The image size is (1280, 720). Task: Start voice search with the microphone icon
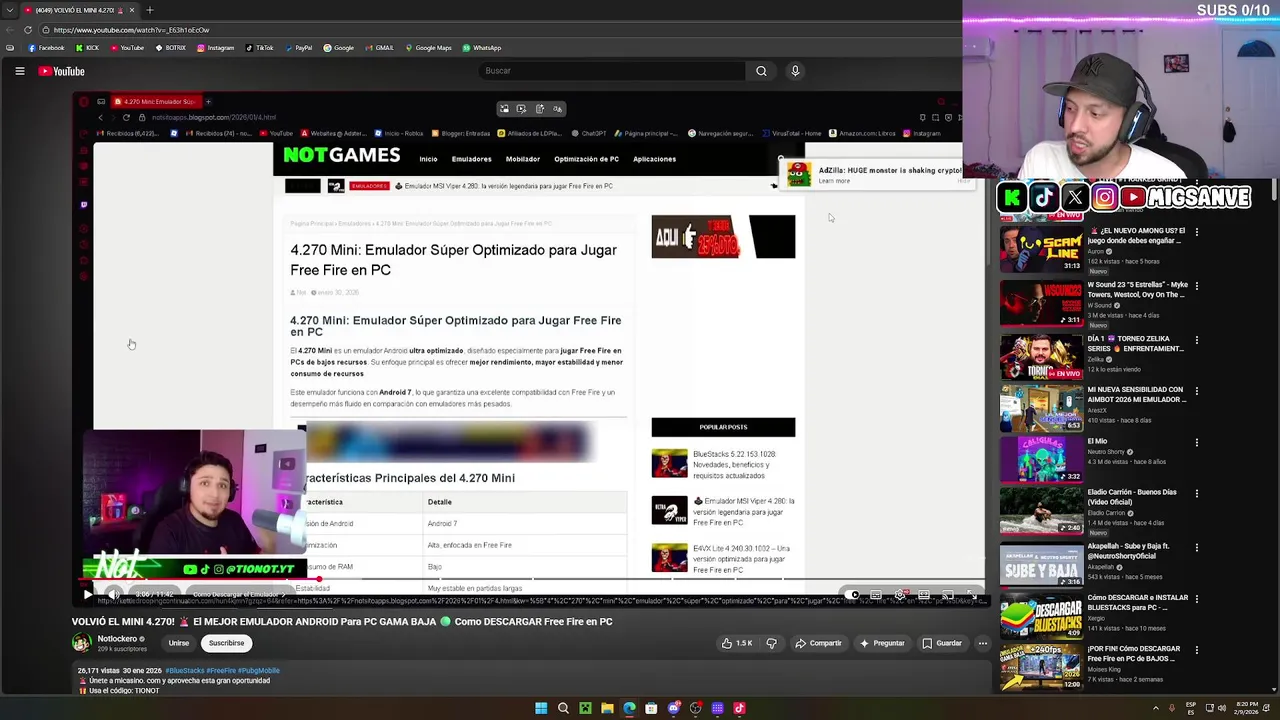tap(795, 71)
